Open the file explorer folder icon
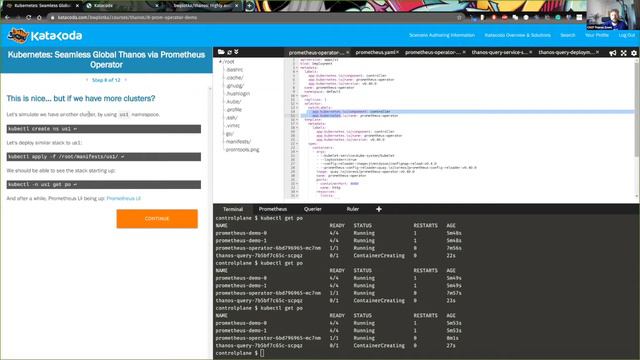 221,52
